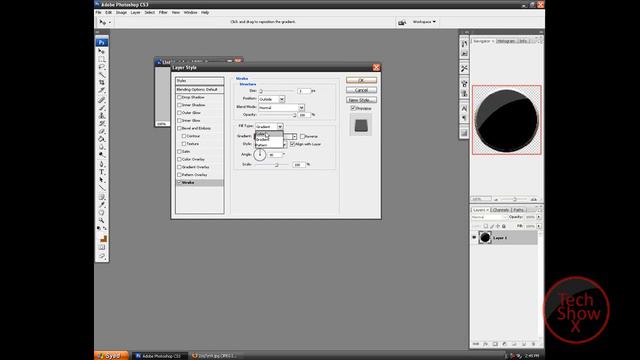Enable Gradient Overlay checkbox

(x=179, y=167)
